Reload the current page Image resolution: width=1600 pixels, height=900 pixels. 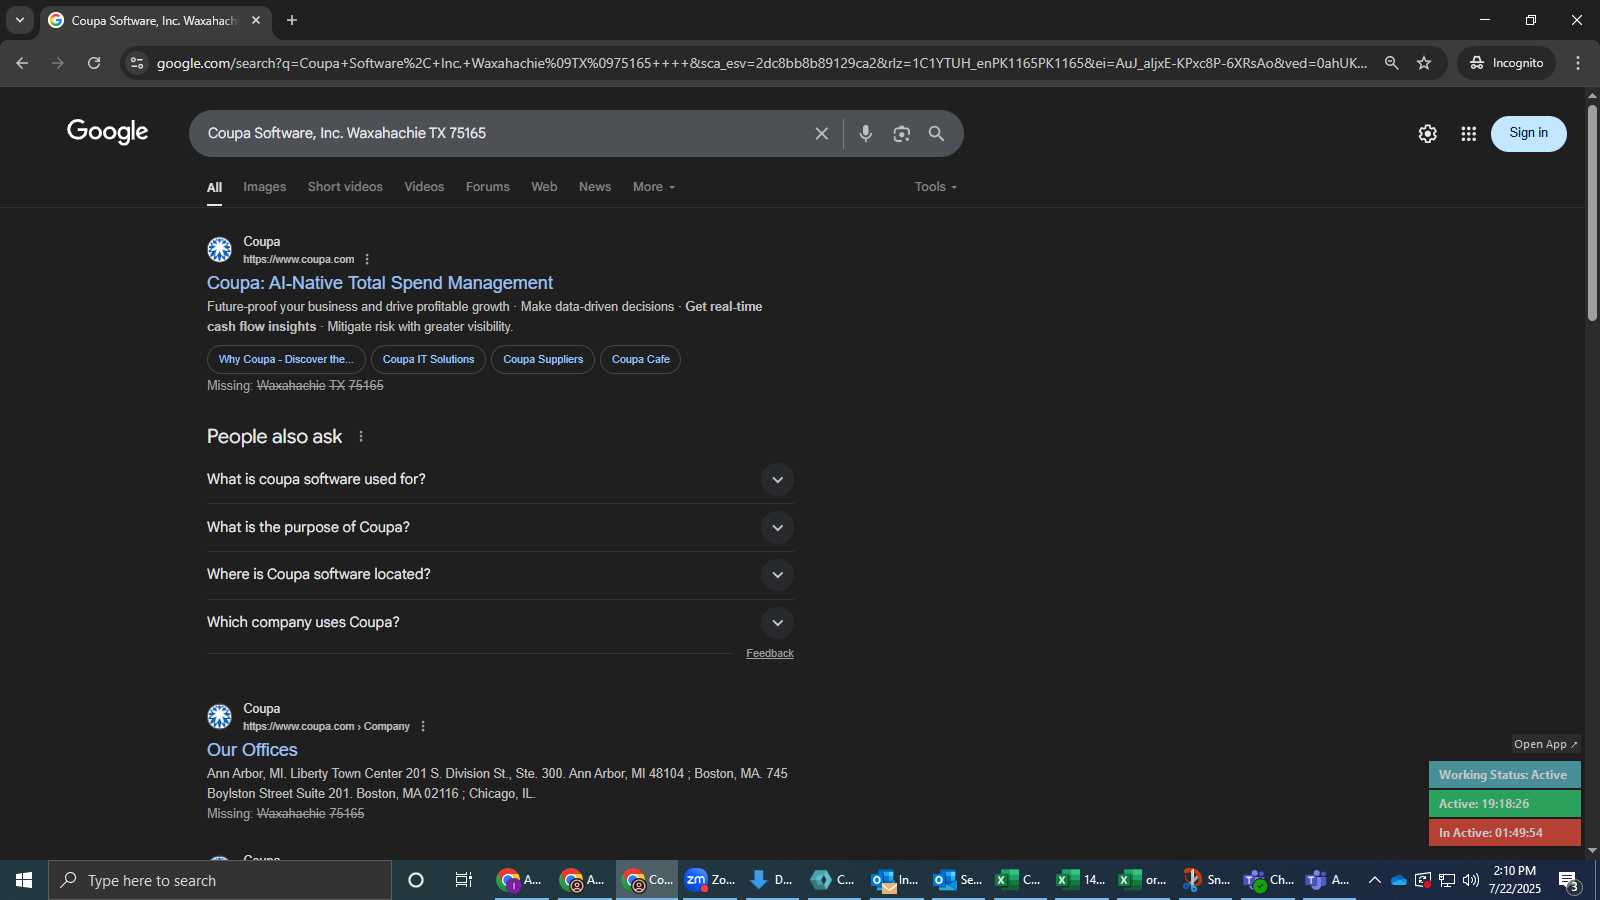(x=94, y=63)
